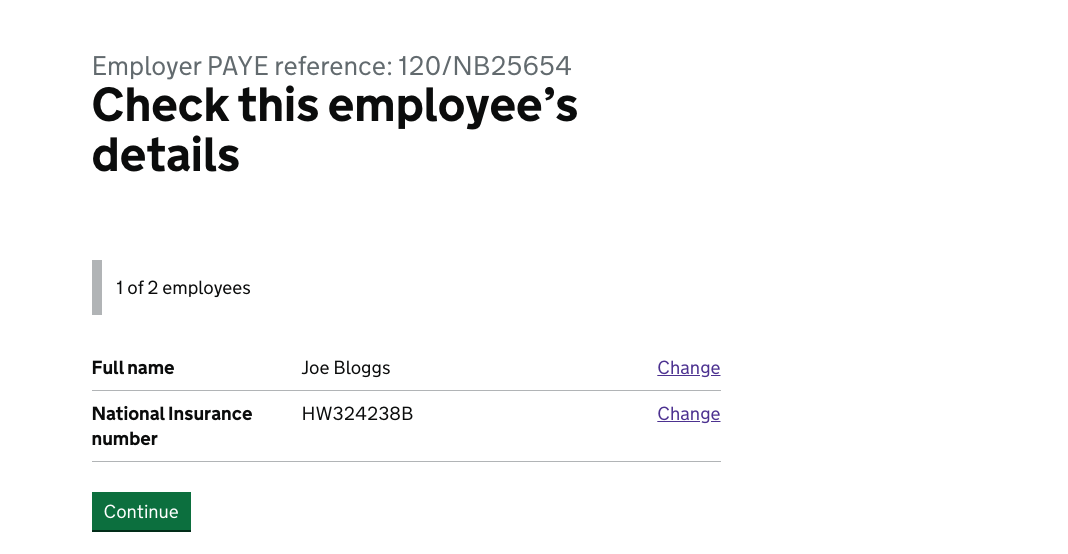Click the 'Employer PAYE reference' caption text
Image resolution: width=1068 pixels, height=554 pixels.
242,66
